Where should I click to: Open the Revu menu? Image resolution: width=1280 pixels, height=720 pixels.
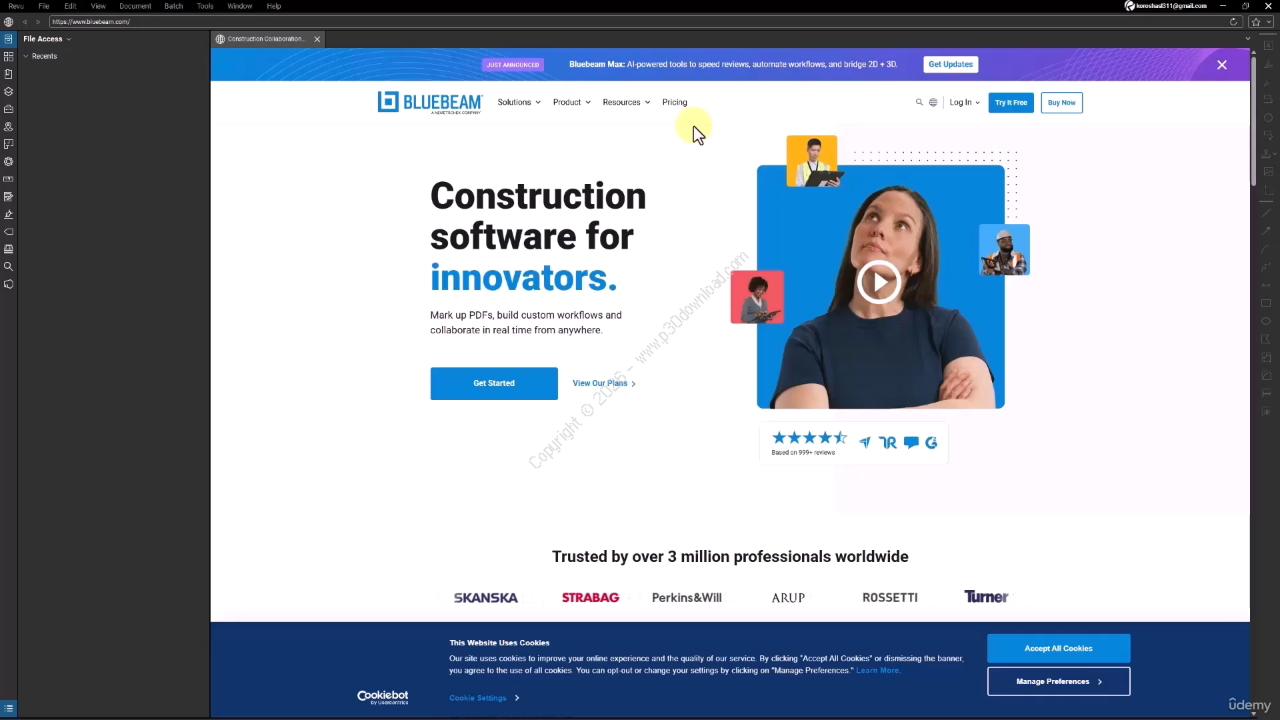click(x=16, y=6)
